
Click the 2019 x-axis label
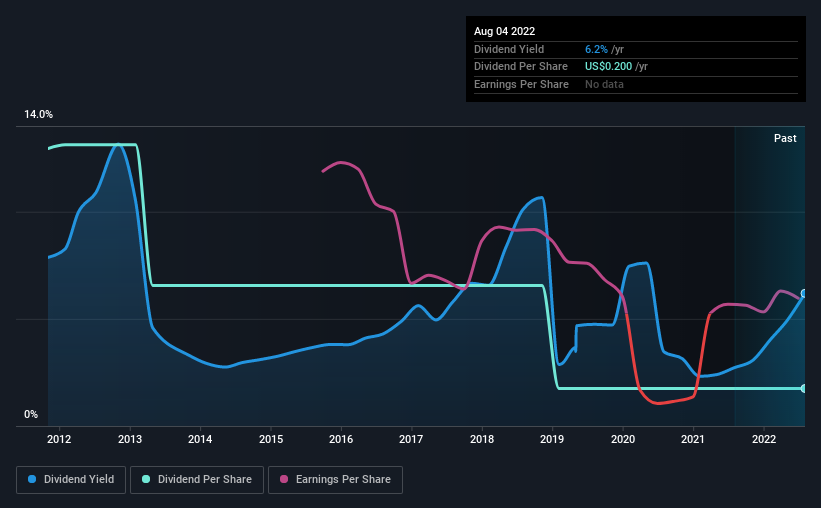point(552,439)
